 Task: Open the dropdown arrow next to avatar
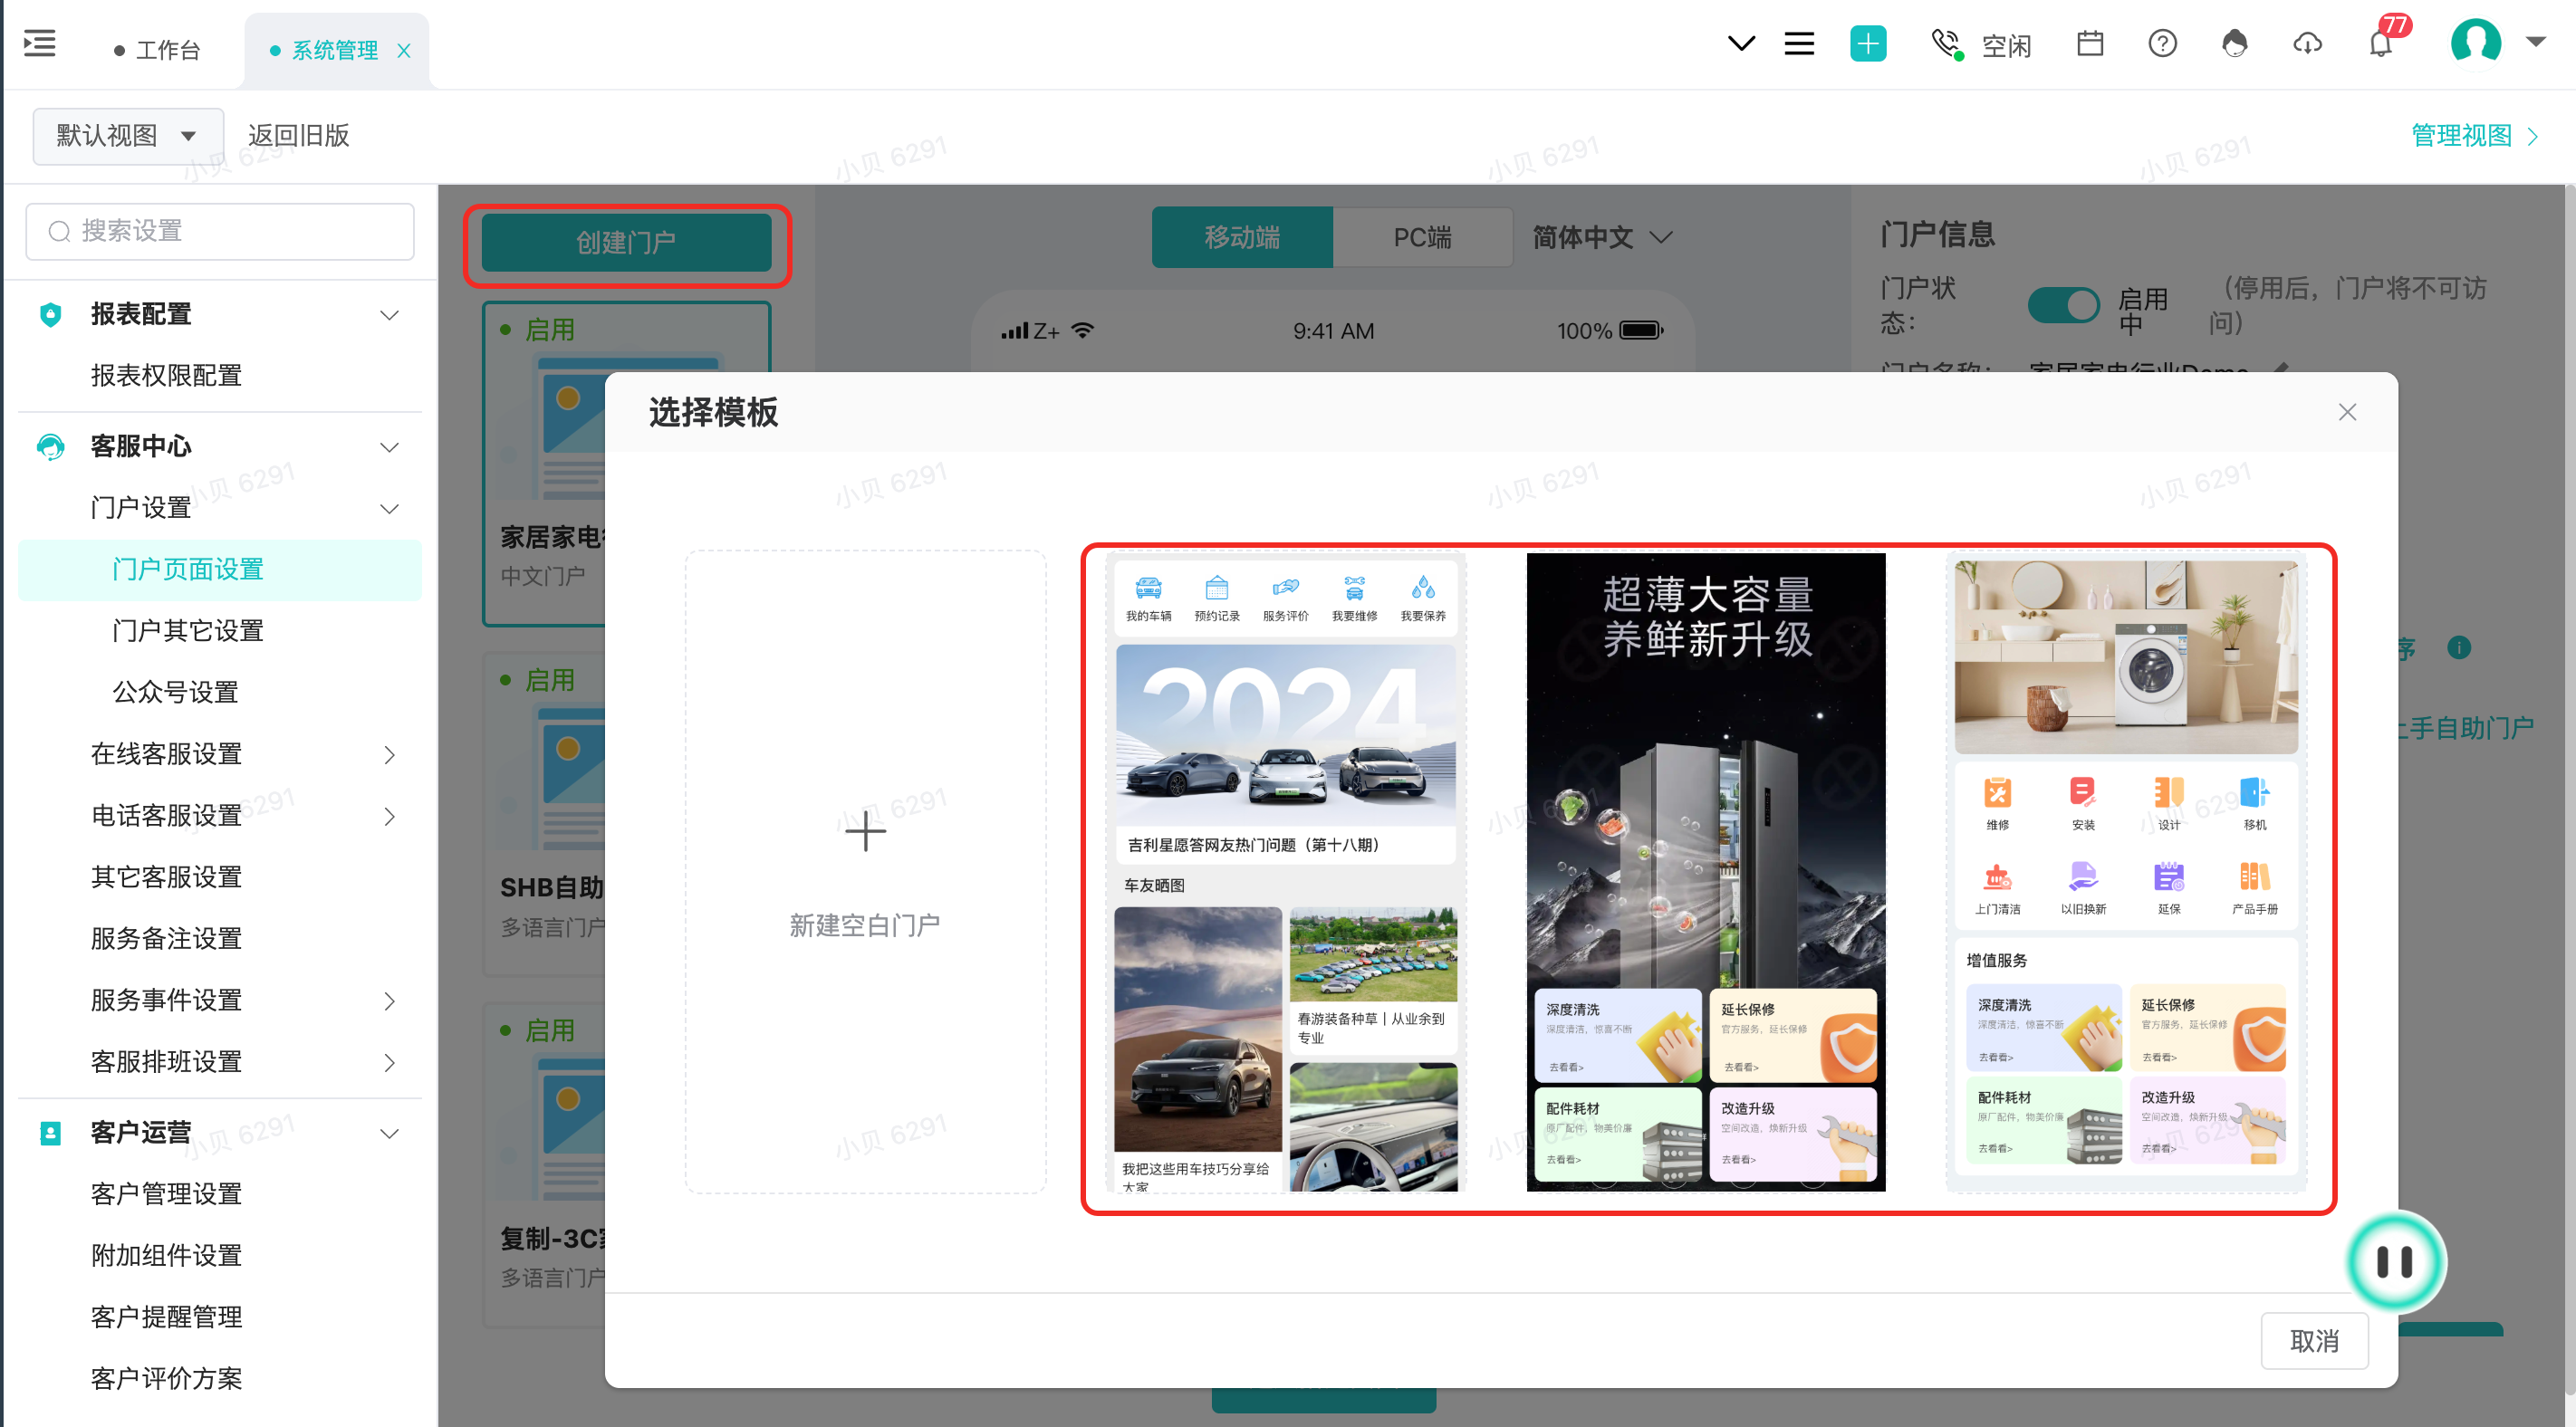click(x=2535, y=42)
